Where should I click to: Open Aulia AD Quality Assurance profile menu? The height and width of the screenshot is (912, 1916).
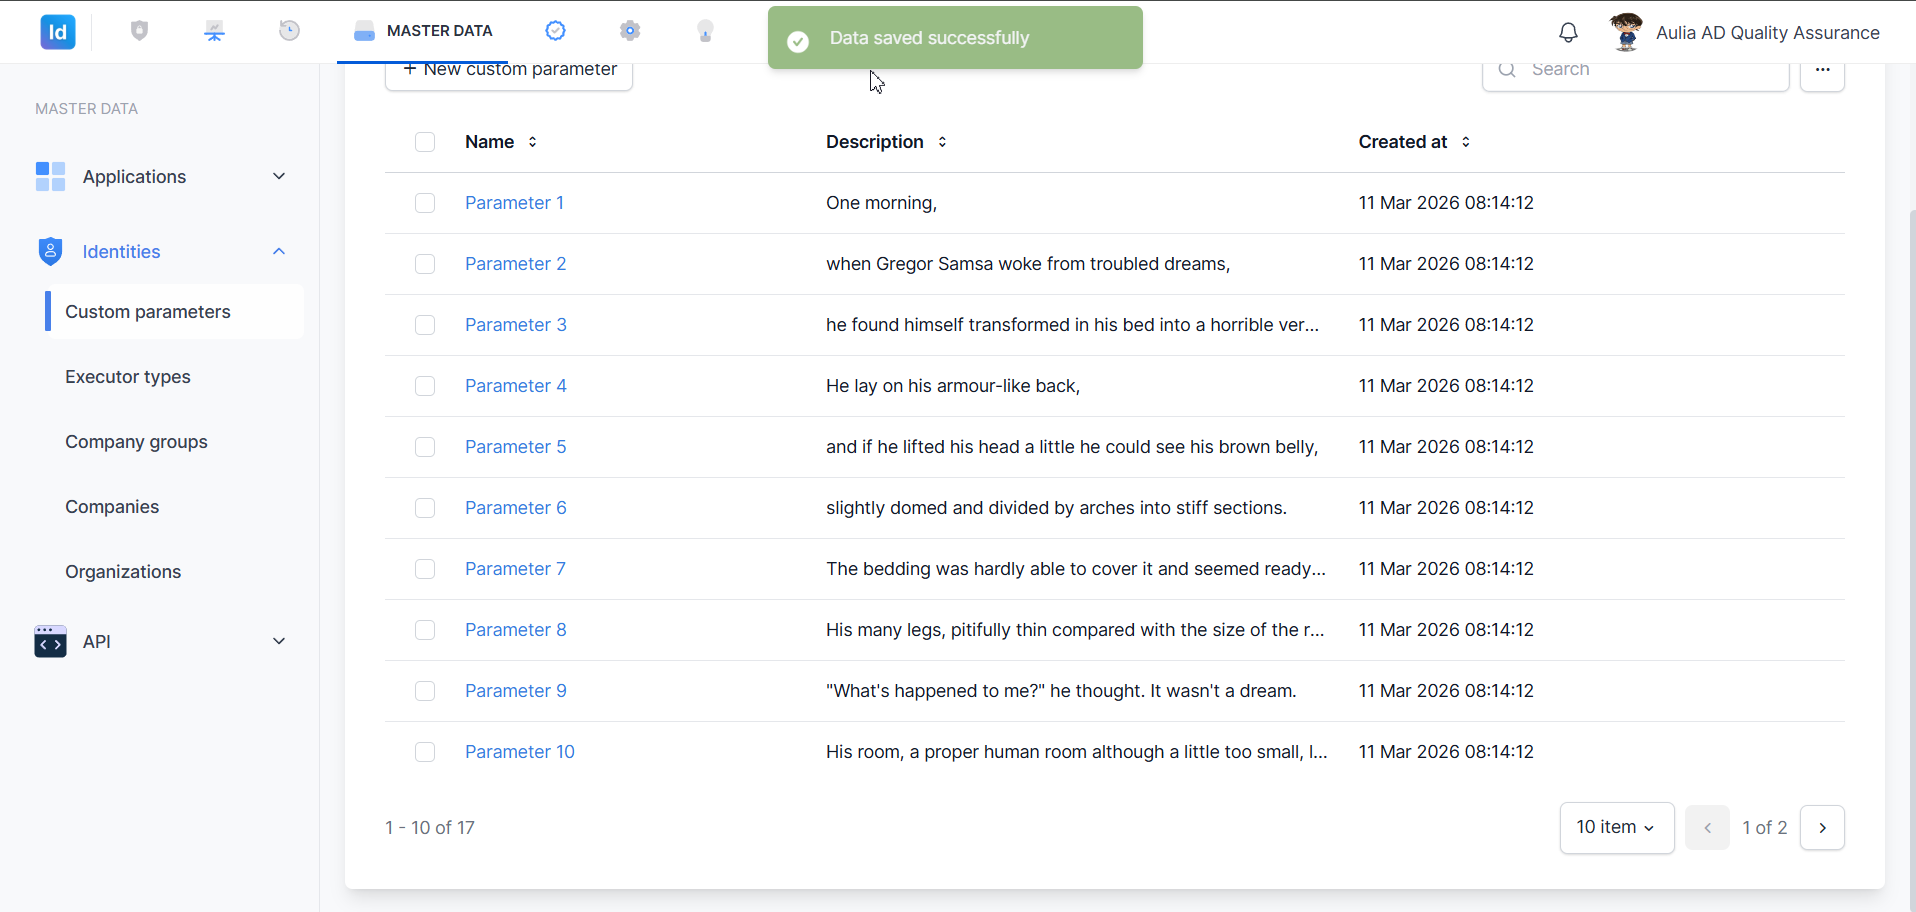pos(1767,32)
